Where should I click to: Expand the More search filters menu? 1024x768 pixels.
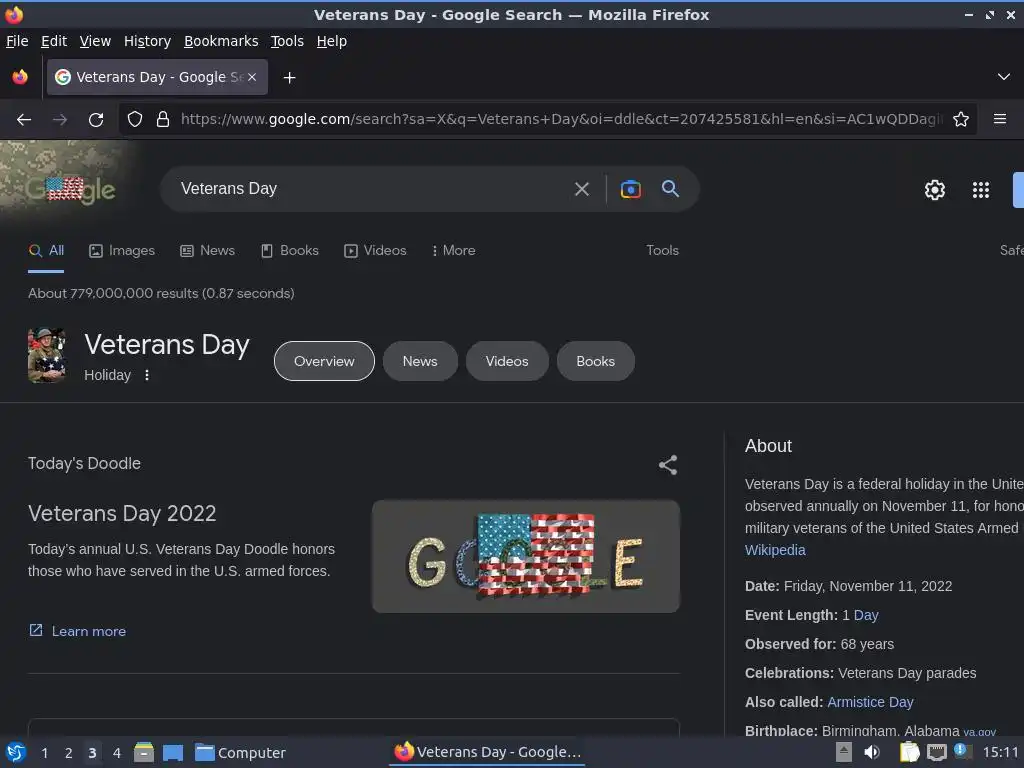pos(453,251)
